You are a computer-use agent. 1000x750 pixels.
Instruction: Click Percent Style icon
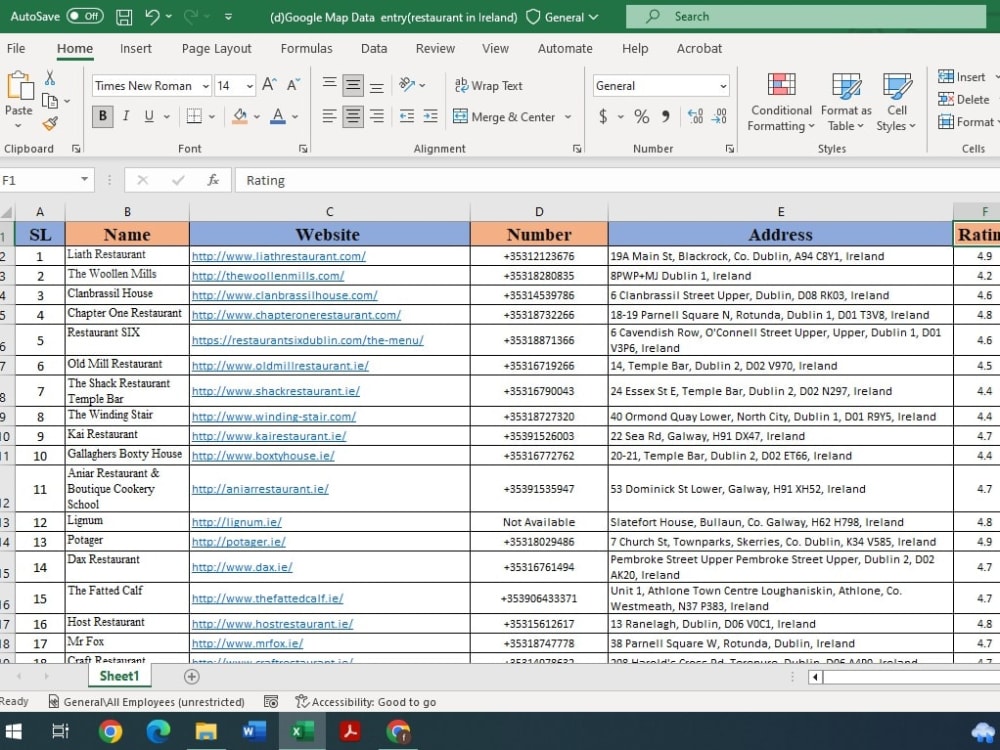click(642, 116)
